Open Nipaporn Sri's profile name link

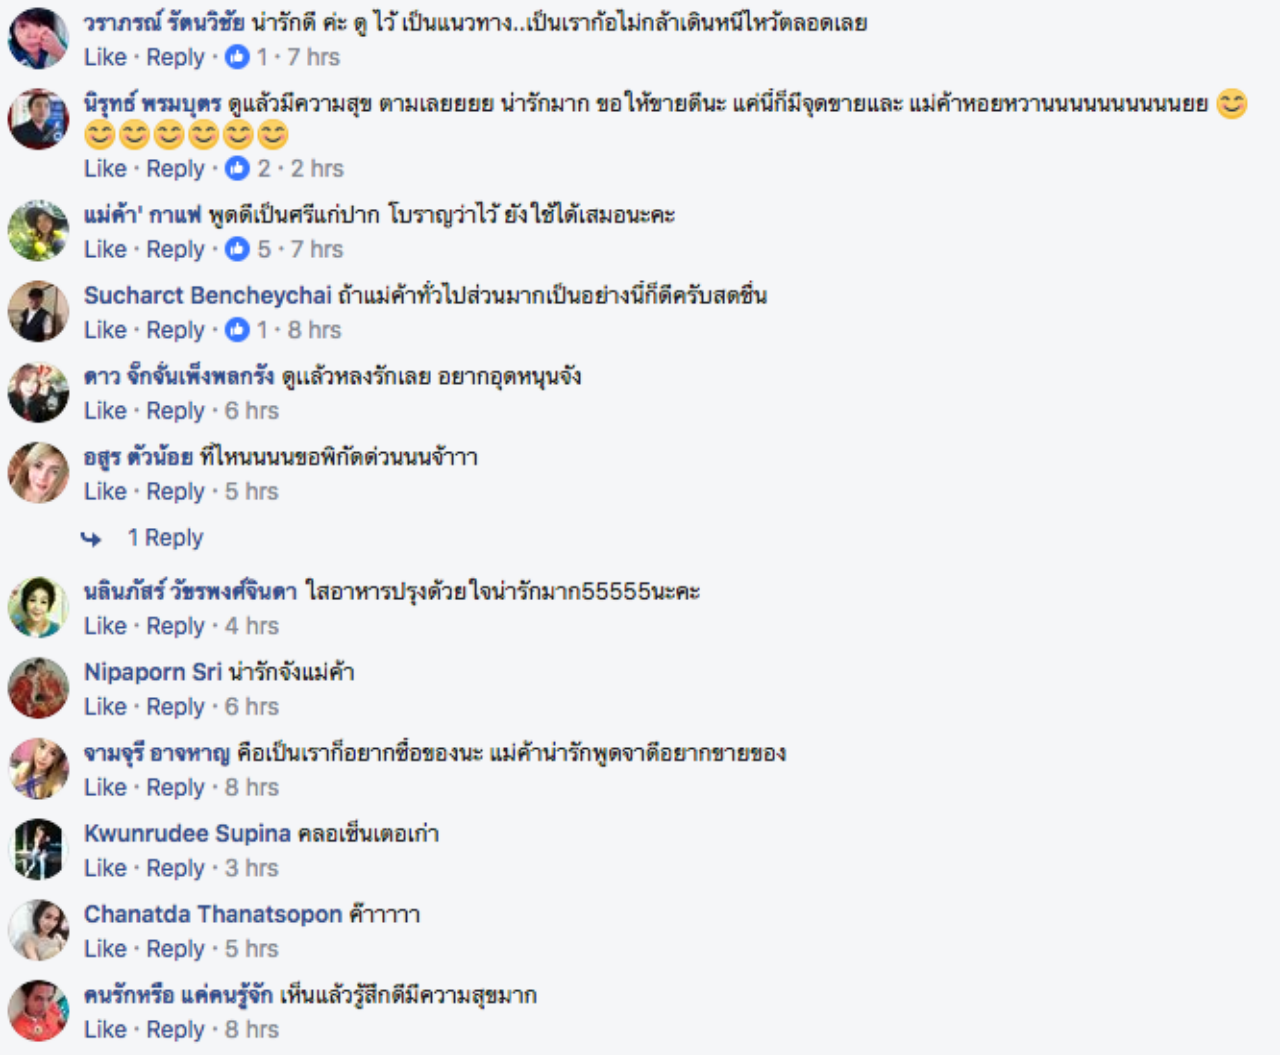153,672
